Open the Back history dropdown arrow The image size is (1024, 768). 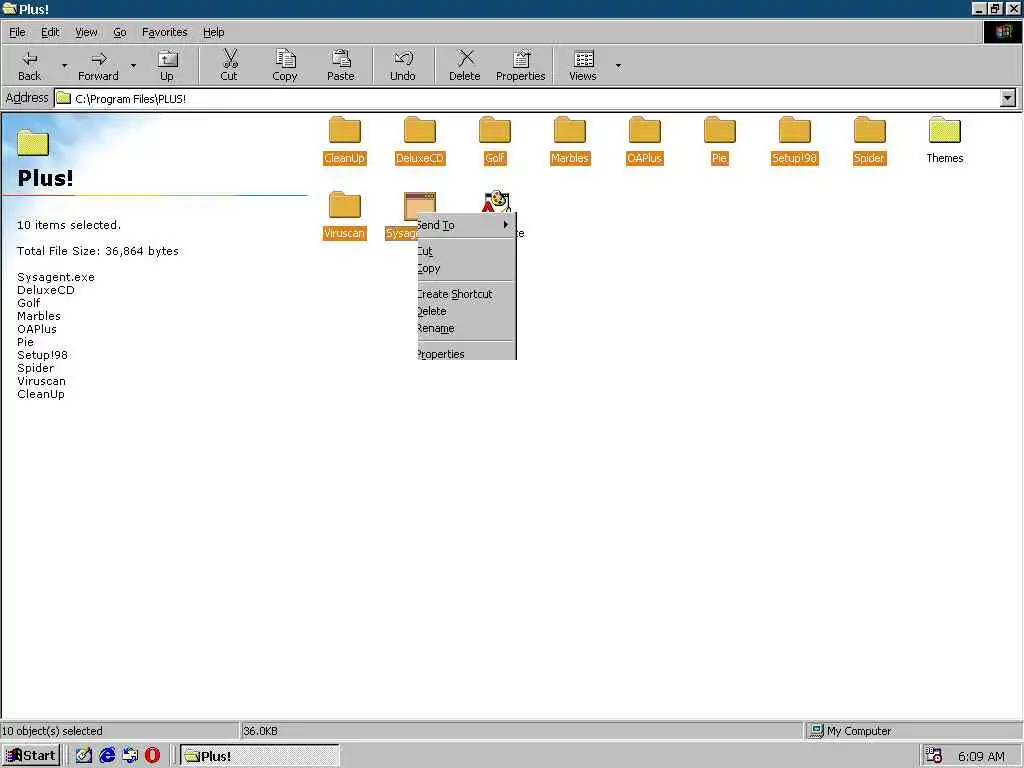tap(64, 65)
